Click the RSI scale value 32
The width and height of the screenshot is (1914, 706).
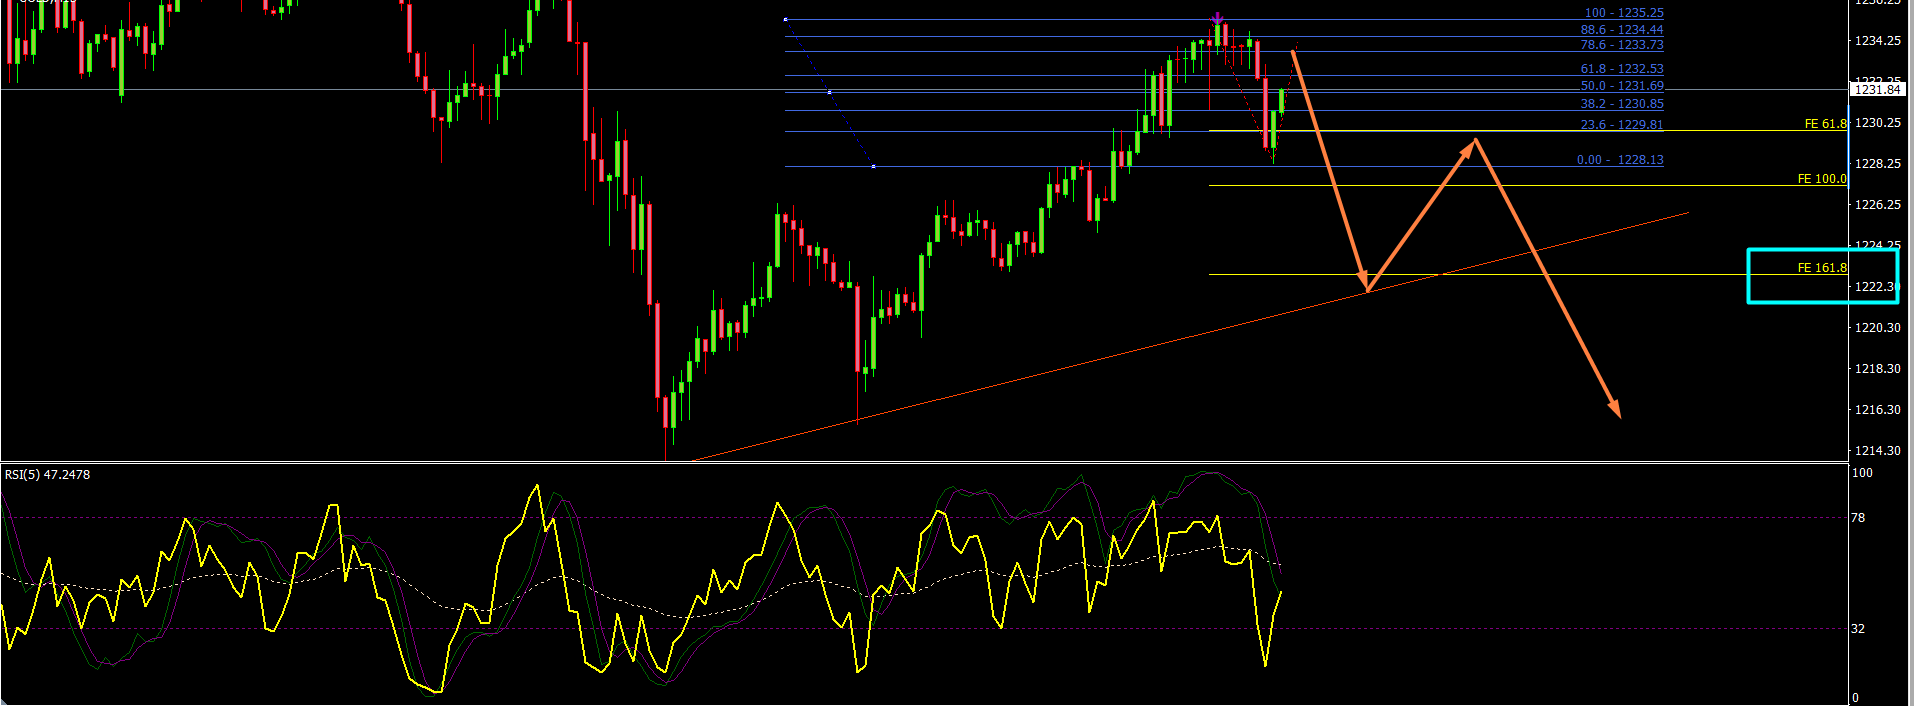(x=1858, y=629)
